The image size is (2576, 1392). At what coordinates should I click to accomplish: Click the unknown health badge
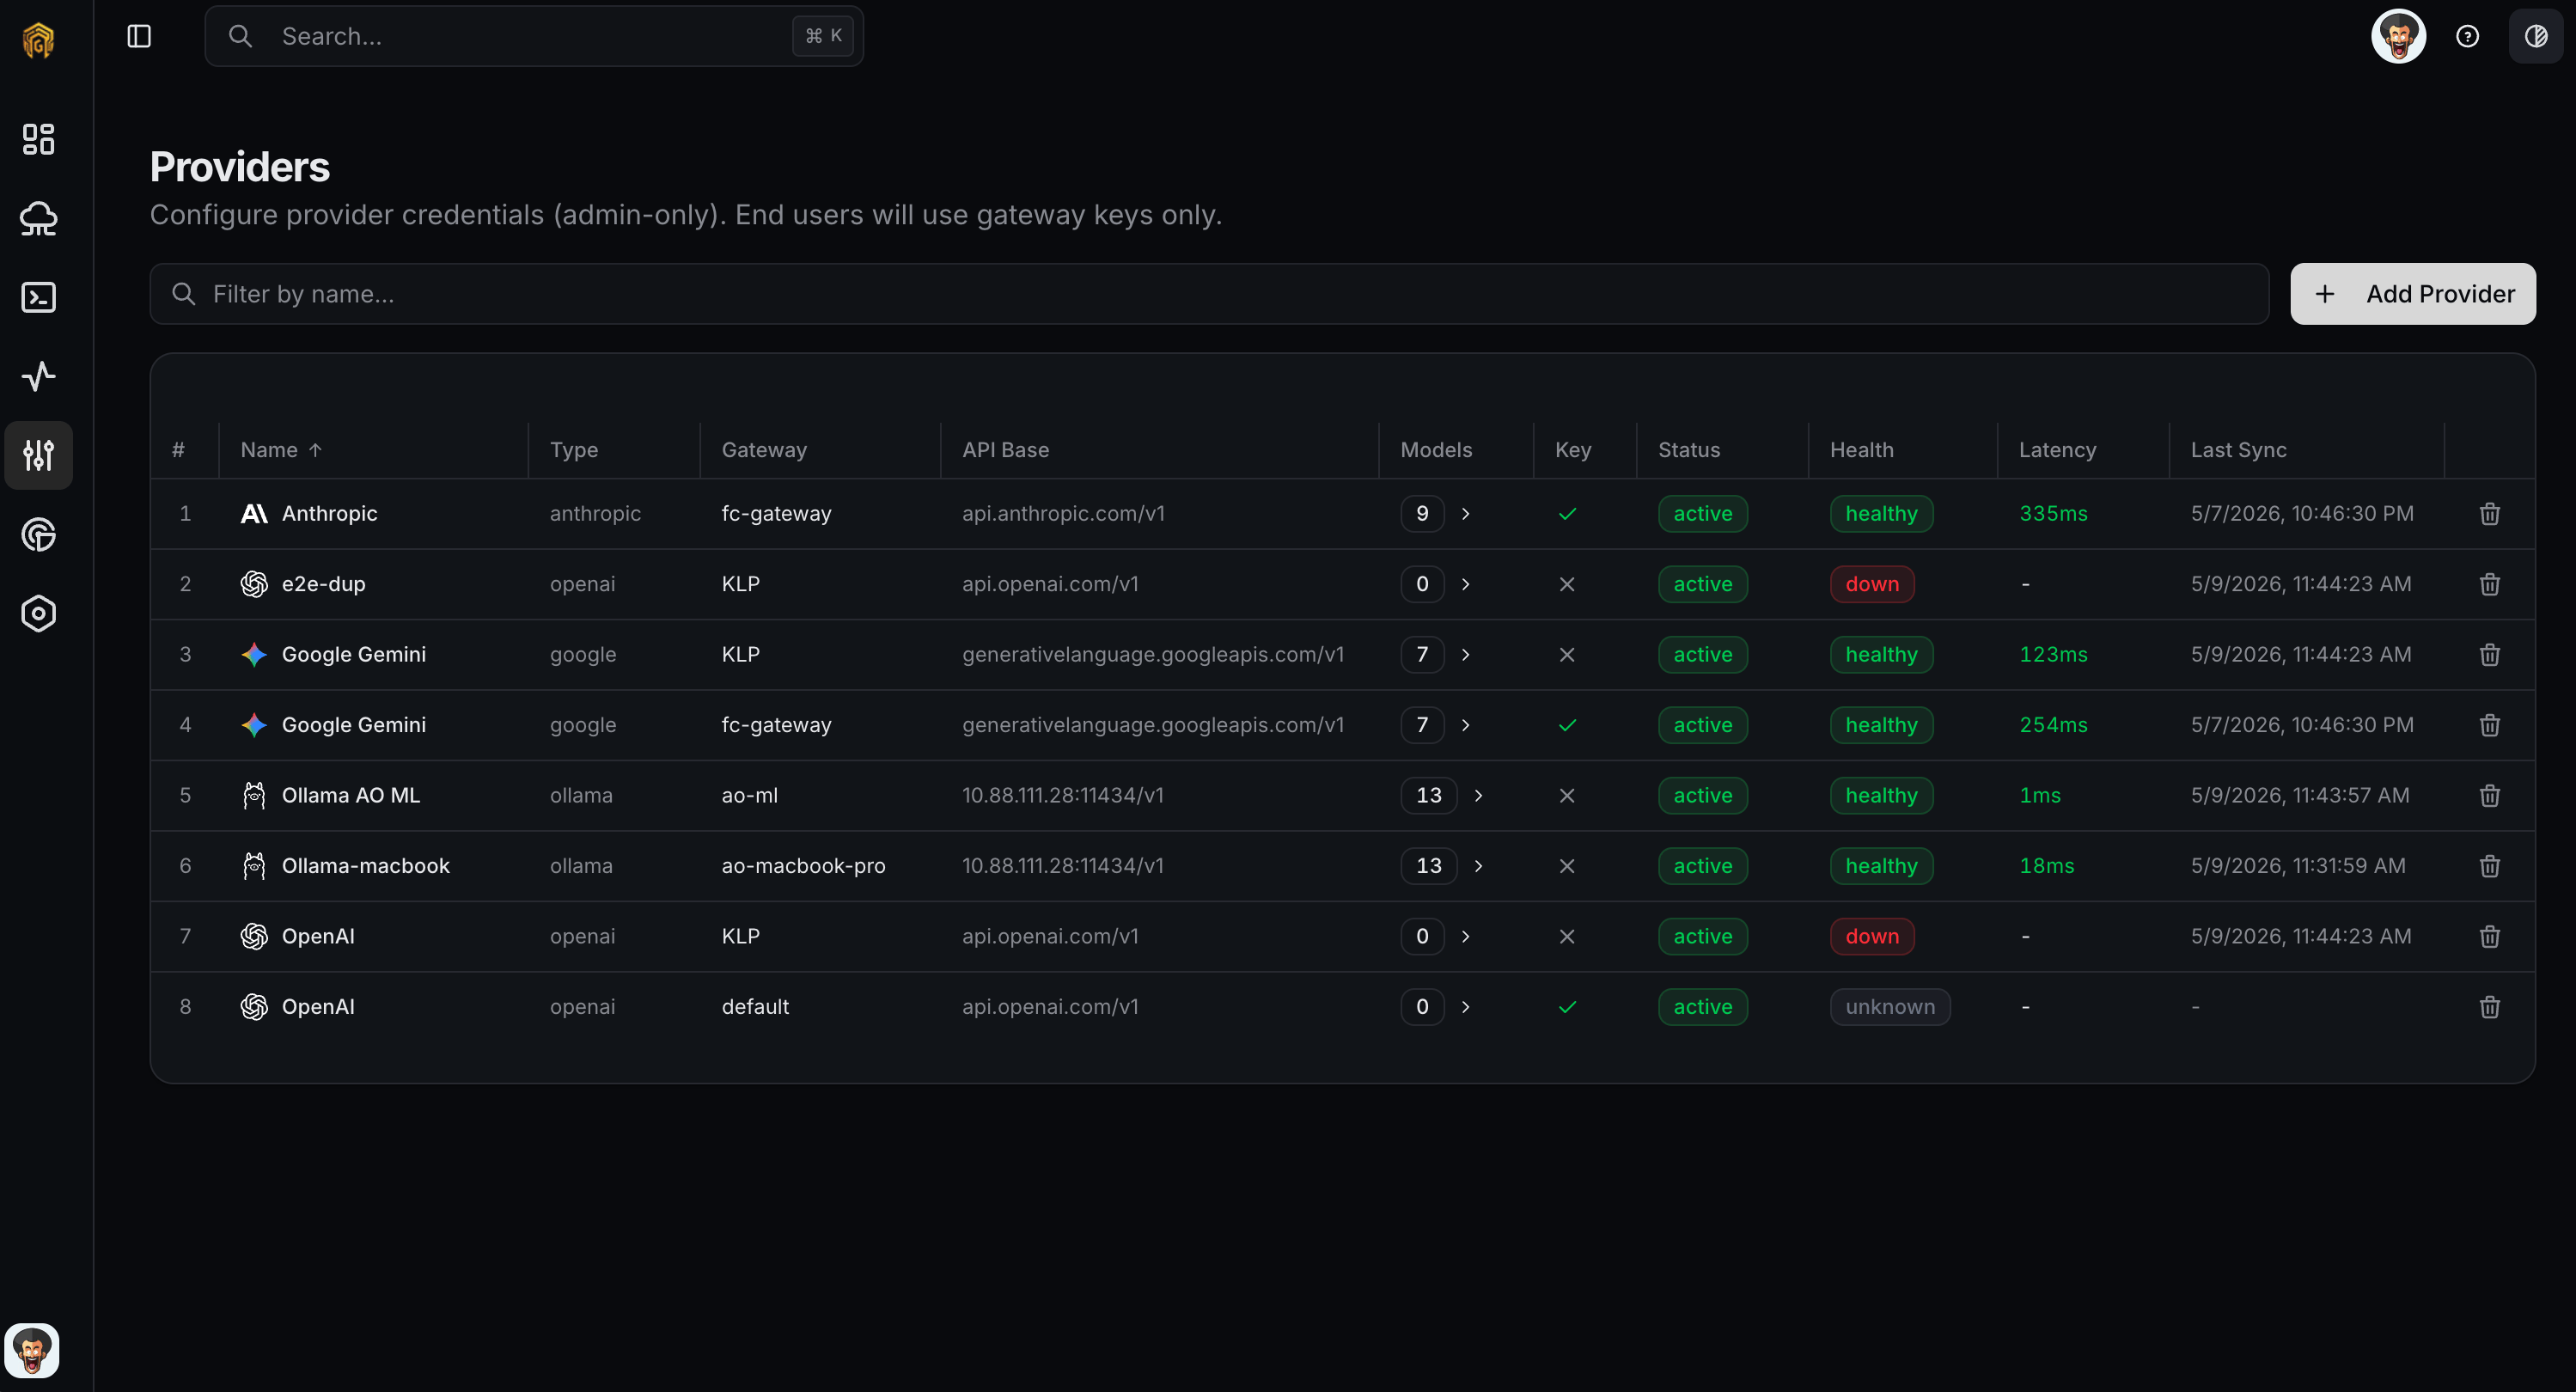coord(1889,1007)
